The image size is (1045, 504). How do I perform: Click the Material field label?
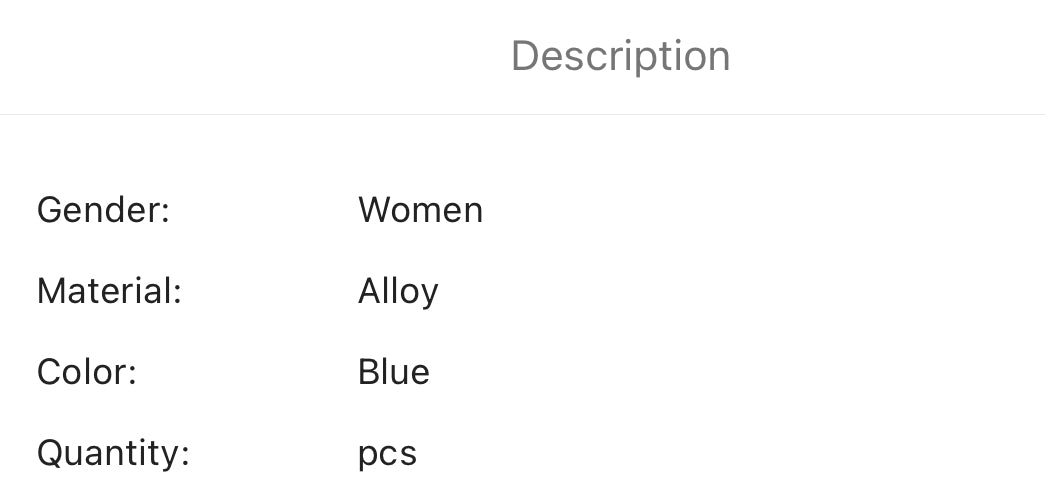coord(109,291)
